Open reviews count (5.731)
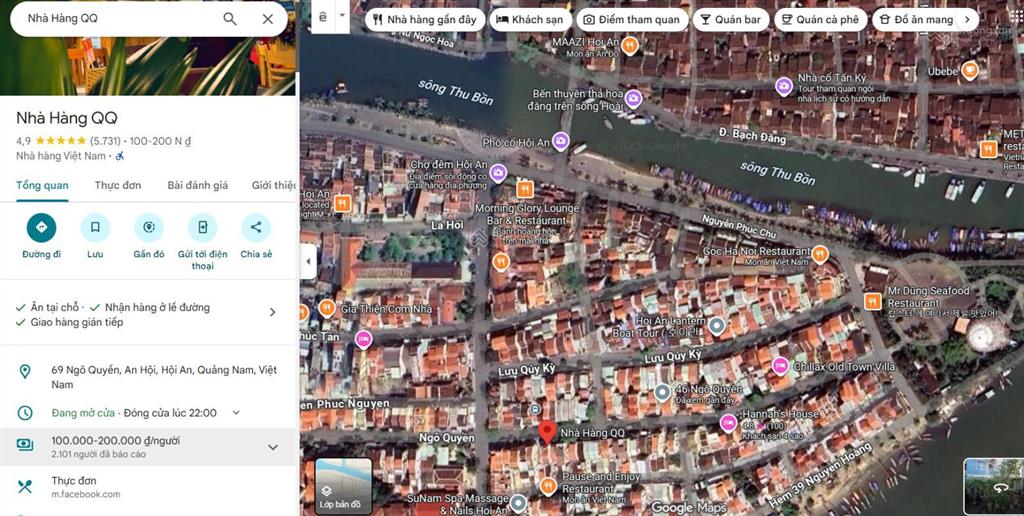This screenshot has height=516, width=1024. (x=105, y=140)
